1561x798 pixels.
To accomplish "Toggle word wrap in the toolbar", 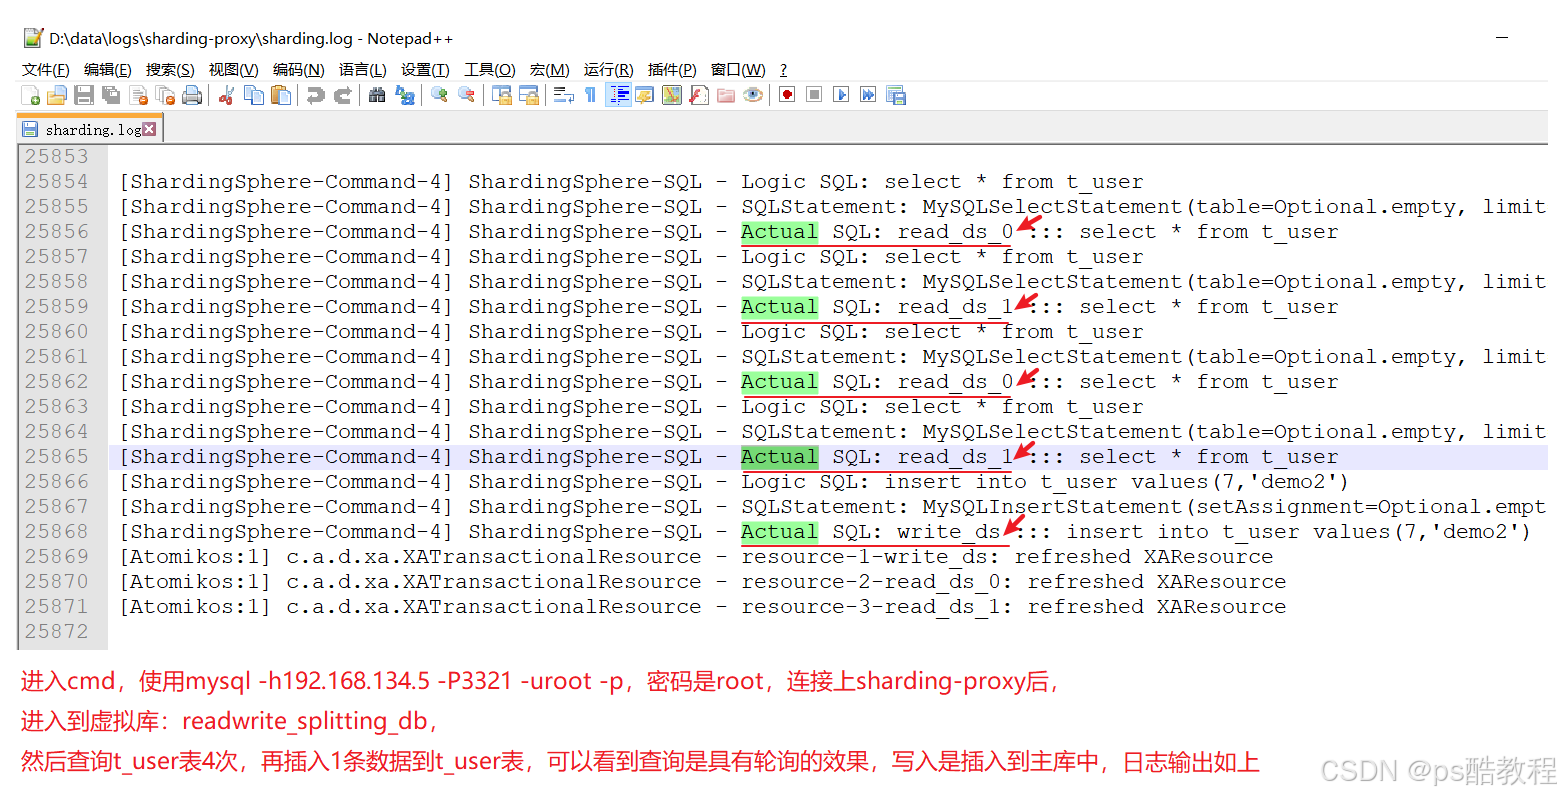I will click(x=563, y=95).
